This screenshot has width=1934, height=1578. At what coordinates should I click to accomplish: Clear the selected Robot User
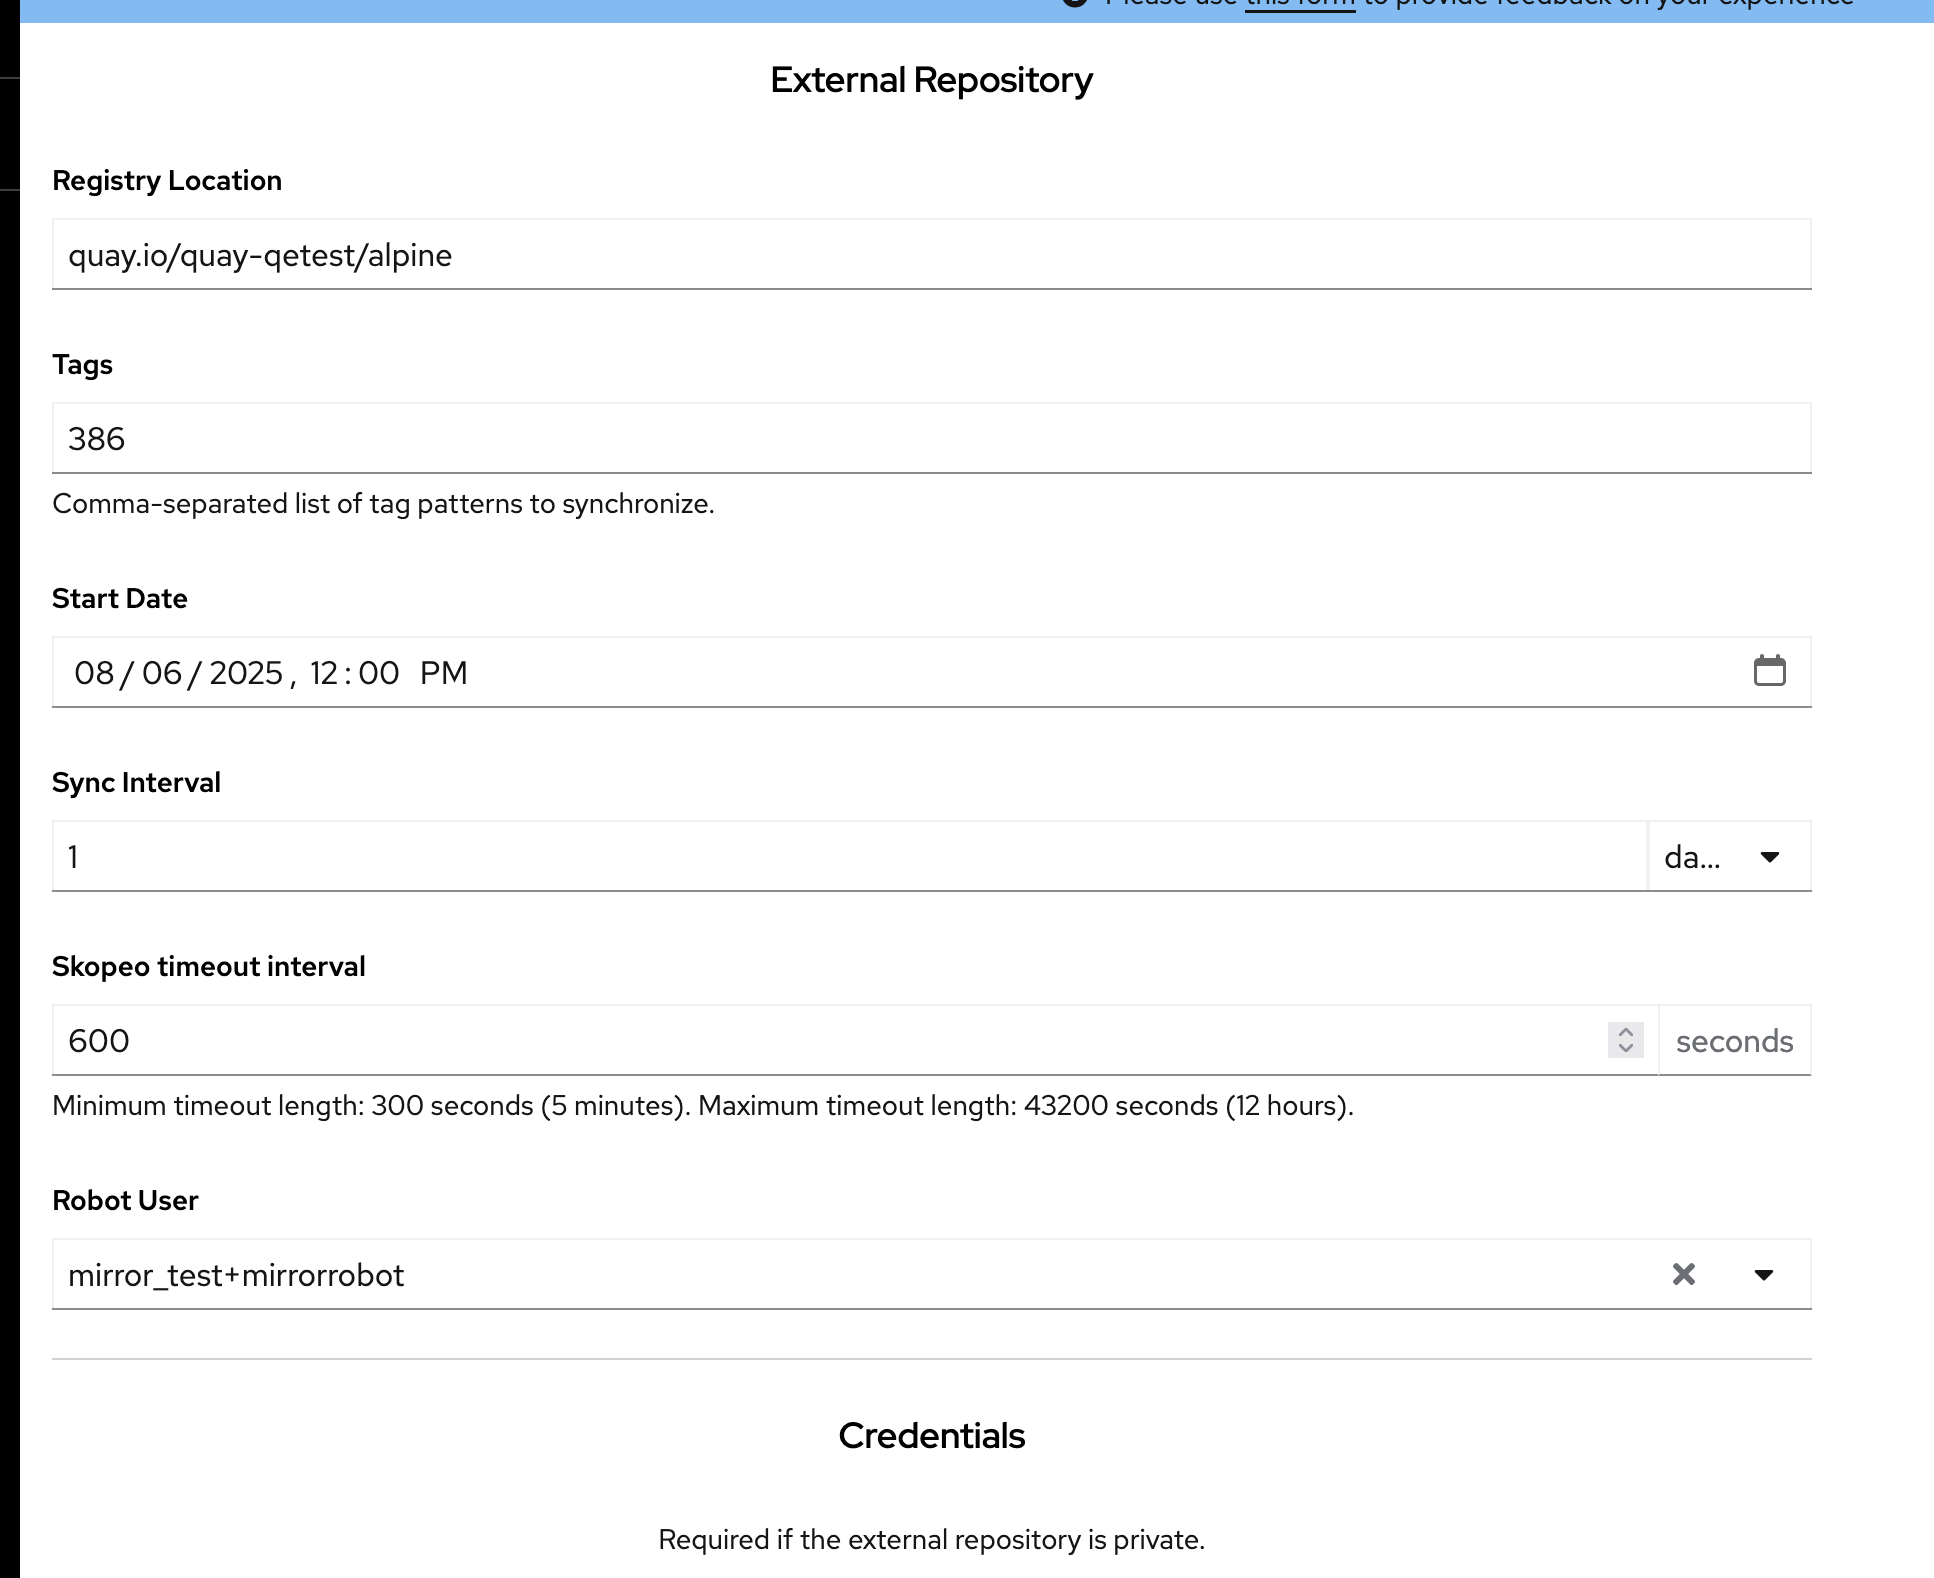[1684, 1274]
